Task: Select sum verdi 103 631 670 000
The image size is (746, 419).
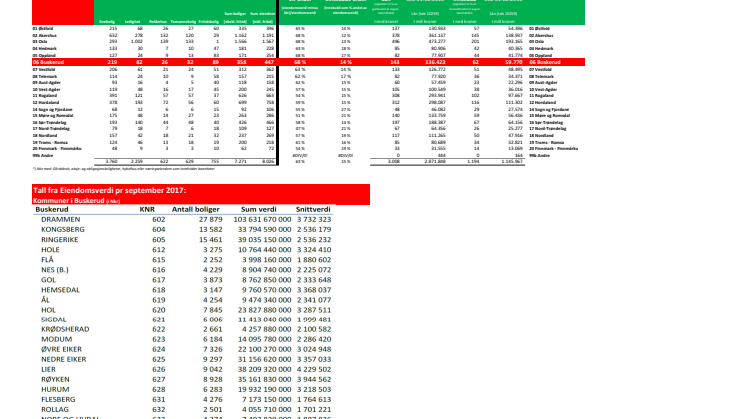Action: (x=262, y=219)
